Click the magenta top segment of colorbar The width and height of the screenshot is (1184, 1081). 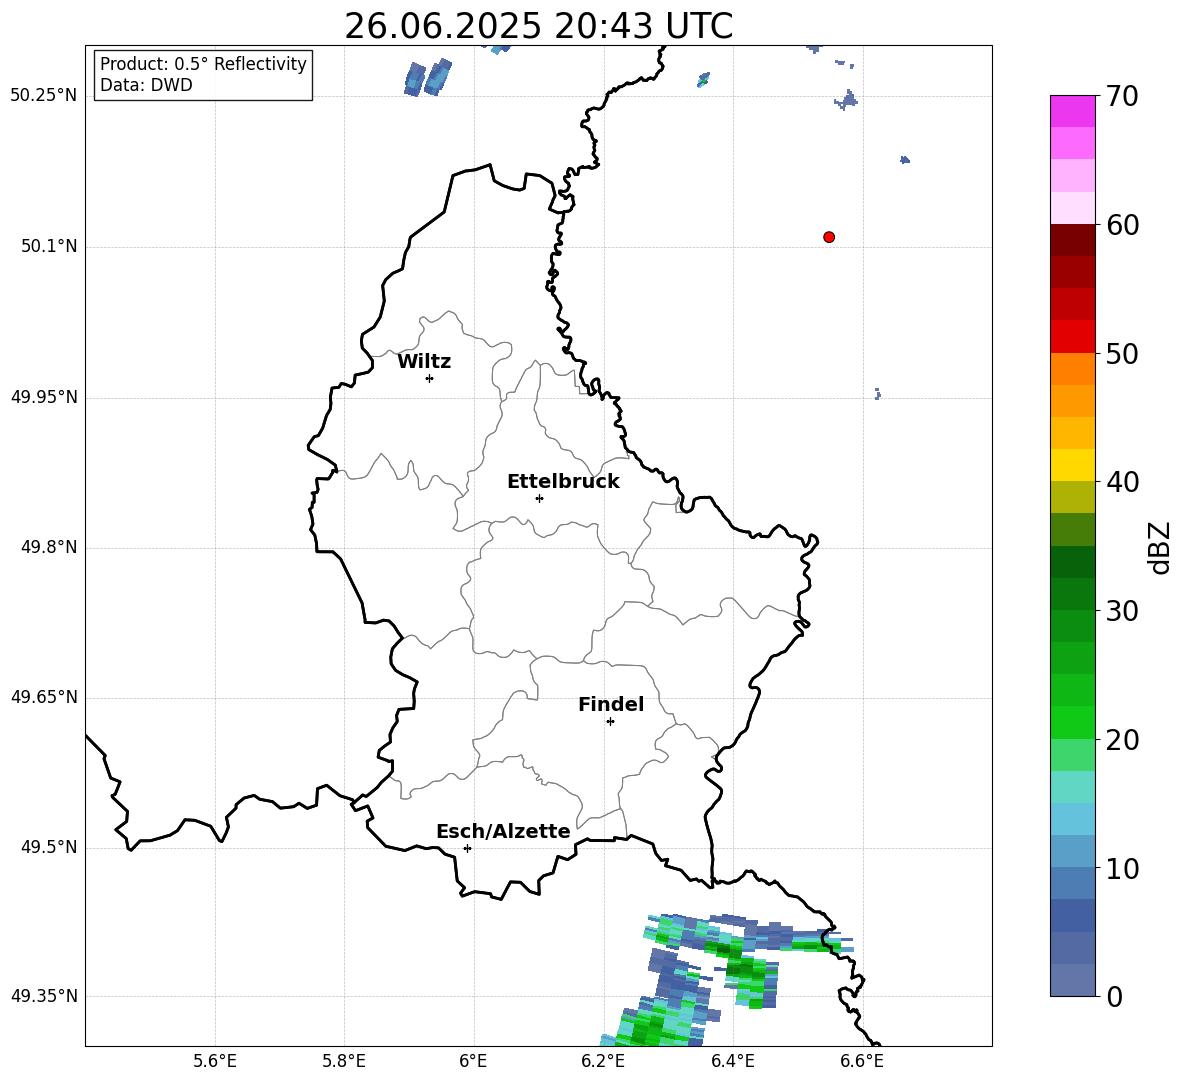click(x=1073, y=111)
